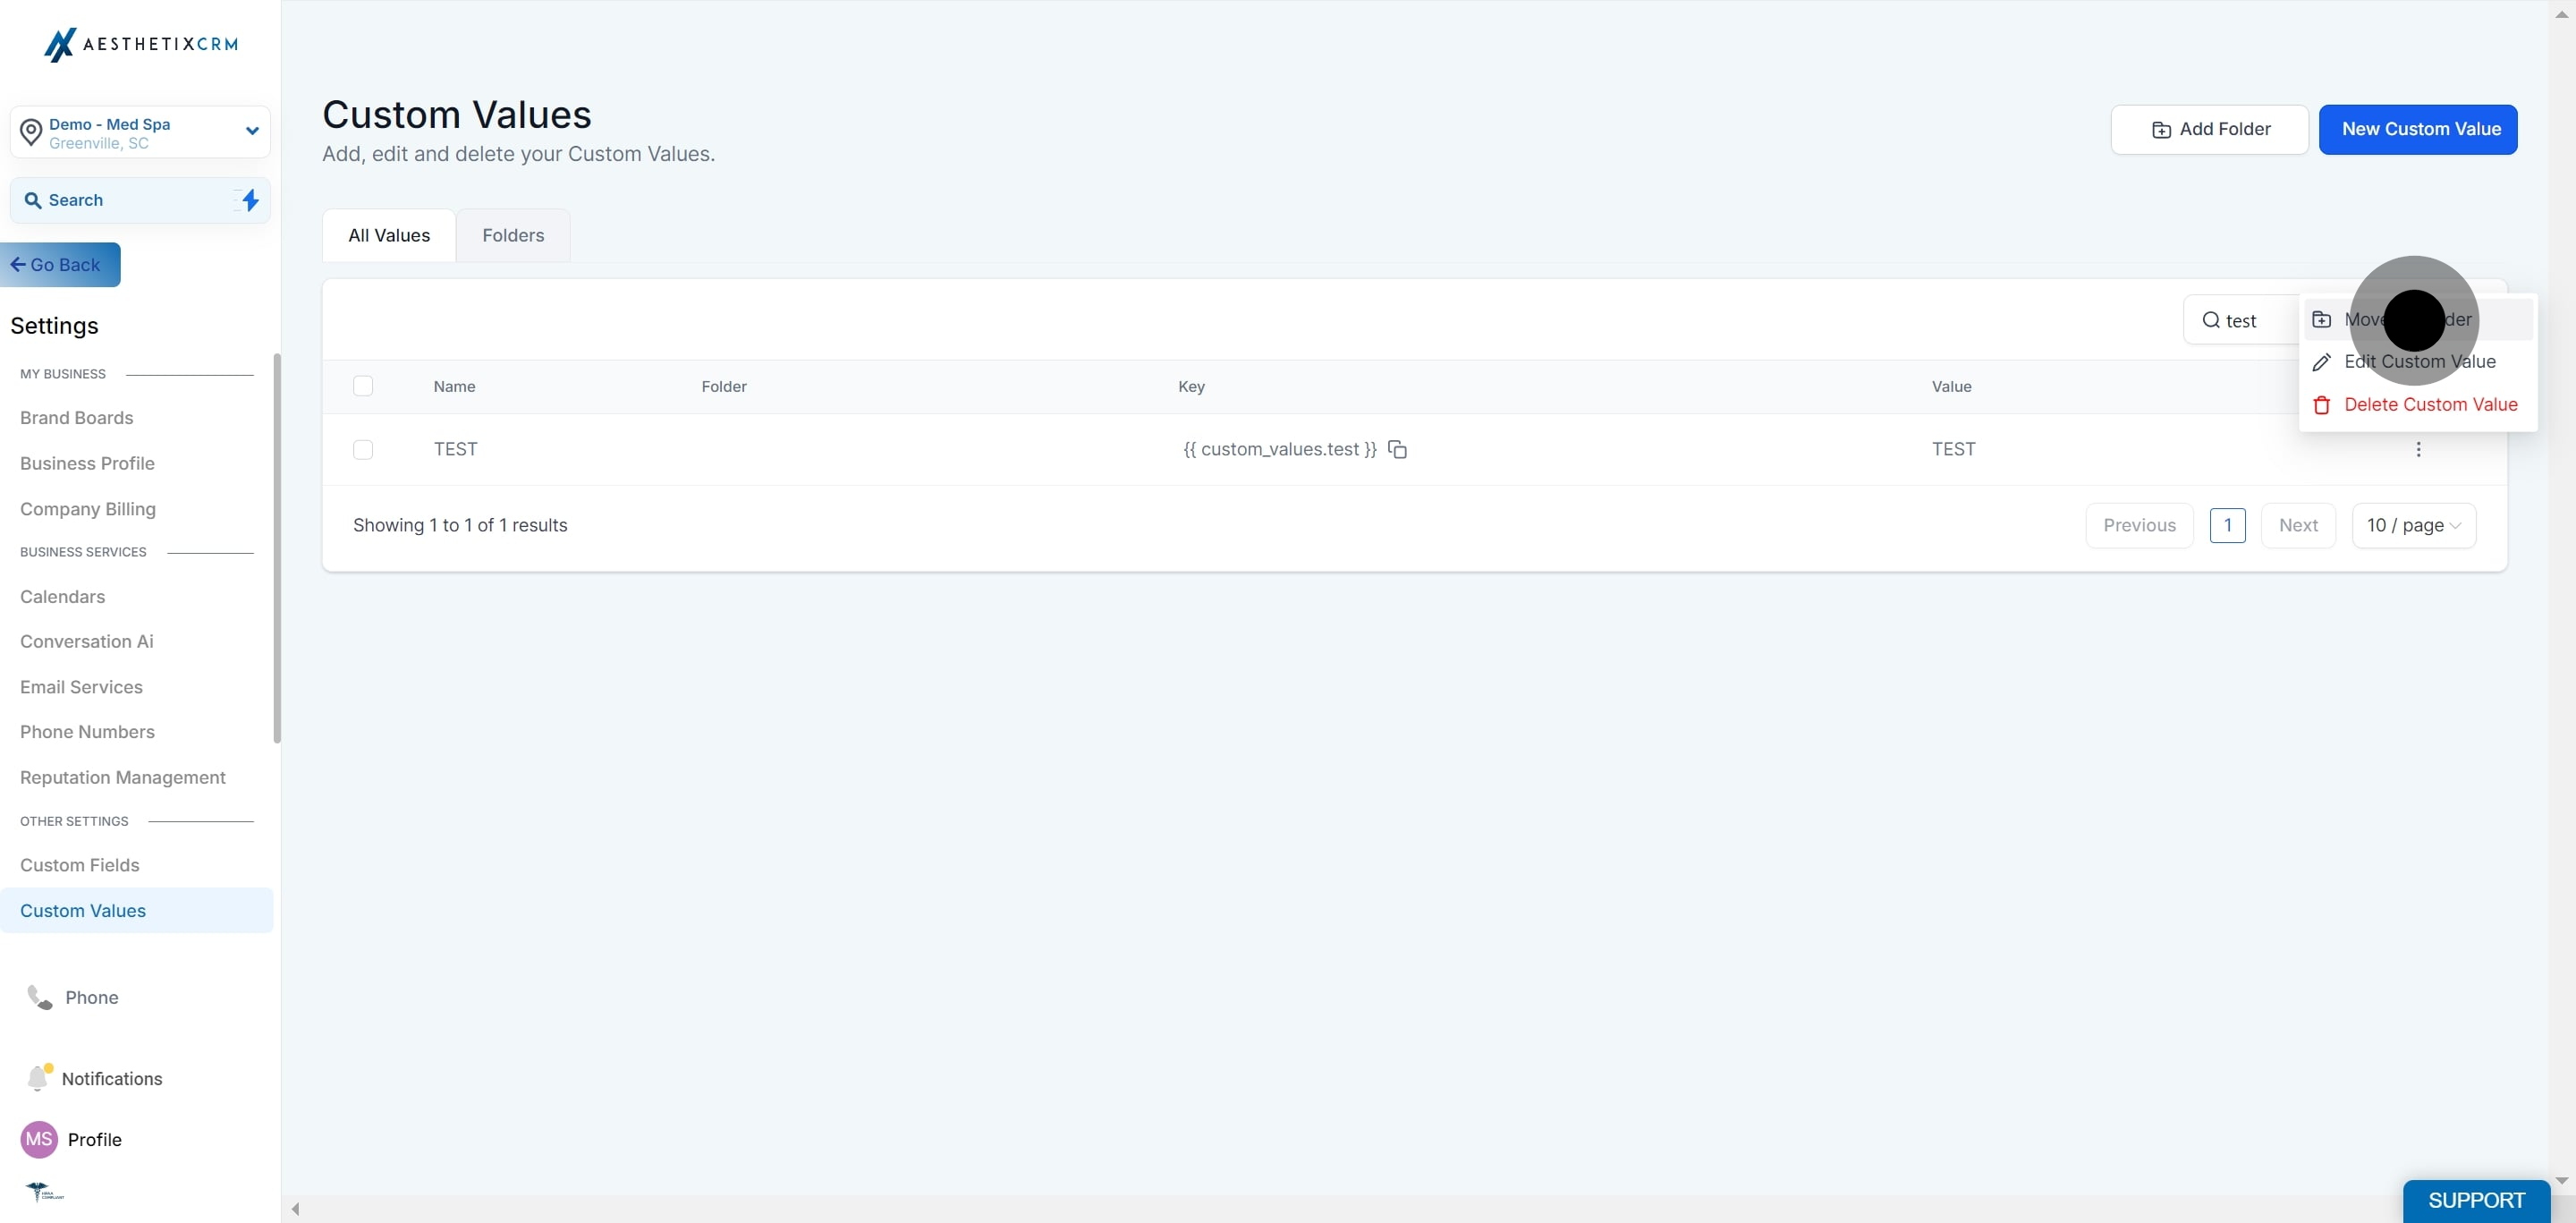Click the lightning bolt quick actions icon
The width and height of the screenshot is (2576, 1223).
click(249, 200)
